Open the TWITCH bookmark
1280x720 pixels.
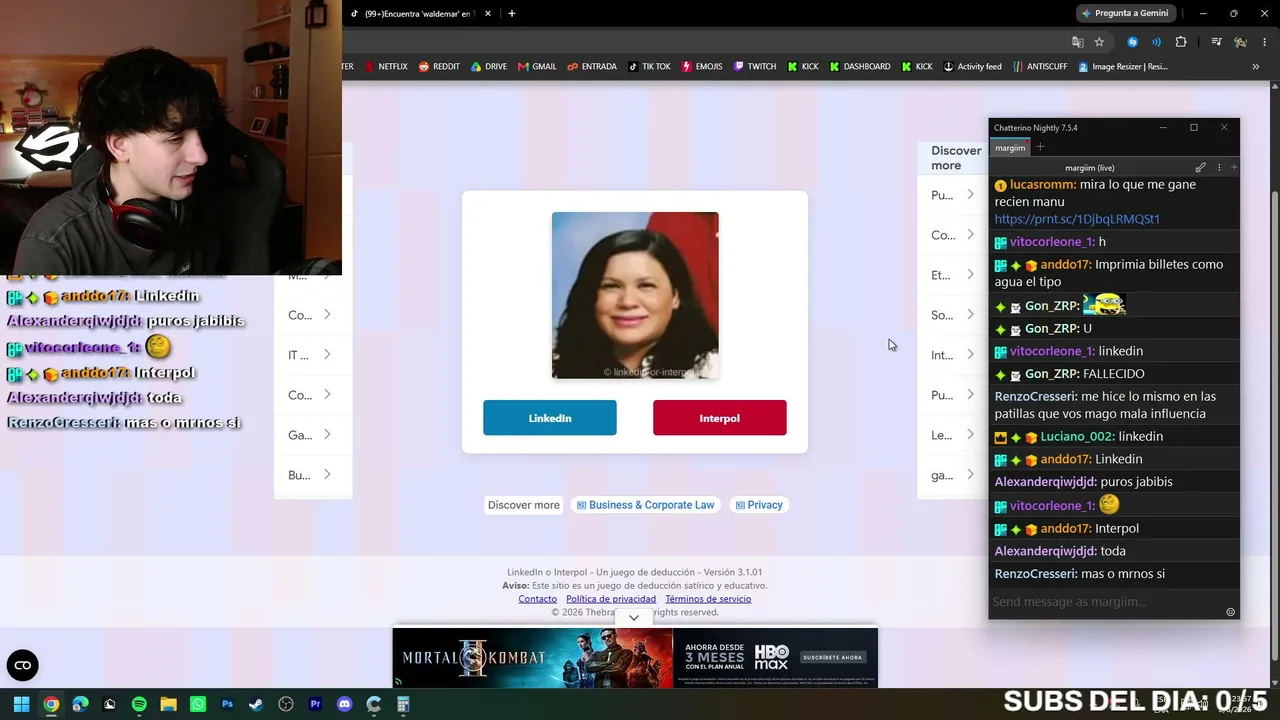pos(755,67)
